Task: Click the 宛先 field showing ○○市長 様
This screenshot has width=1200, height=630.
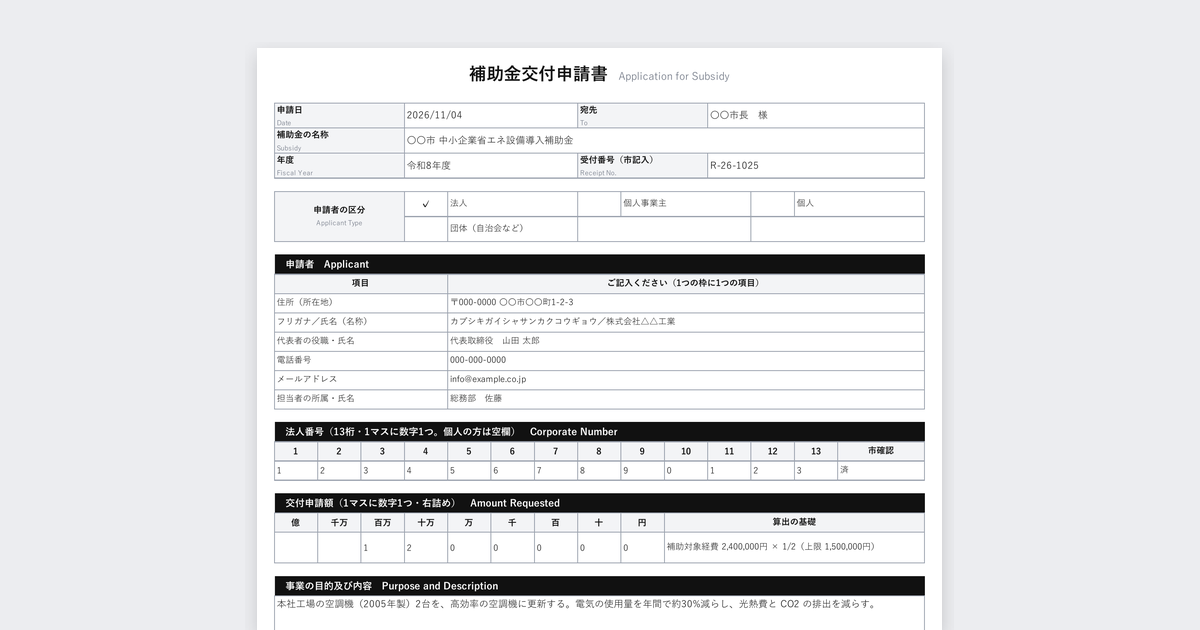Action: (x=816, y=116)
